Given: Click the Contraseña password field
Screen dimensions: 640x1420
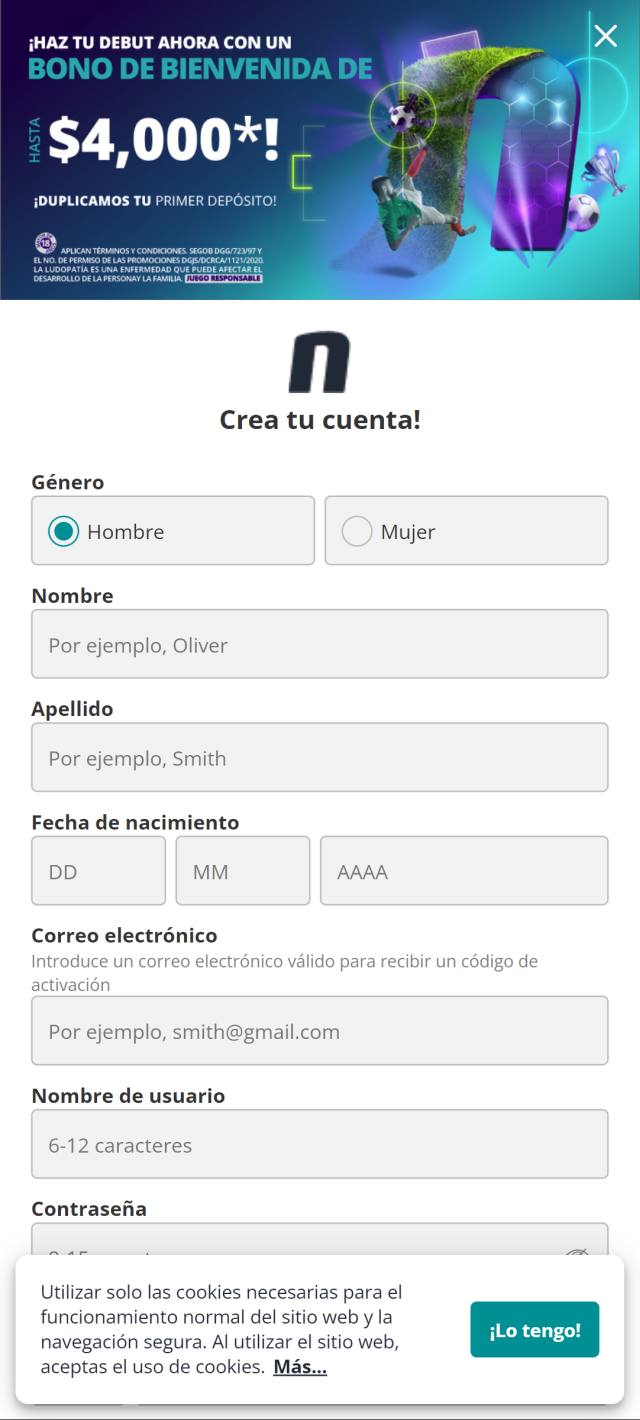Looking at the screenshot, I should tap(300, 1241).
